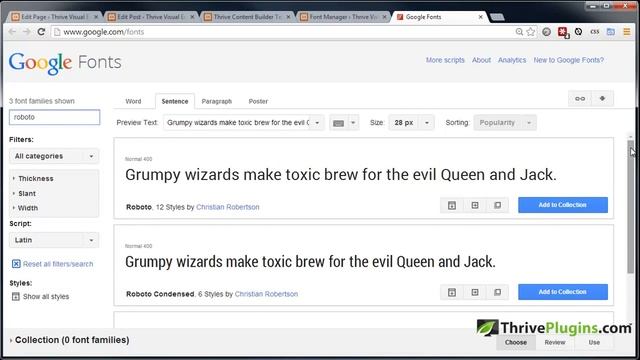Click the font list vertical scrollbar

click(x=631, y=207)
